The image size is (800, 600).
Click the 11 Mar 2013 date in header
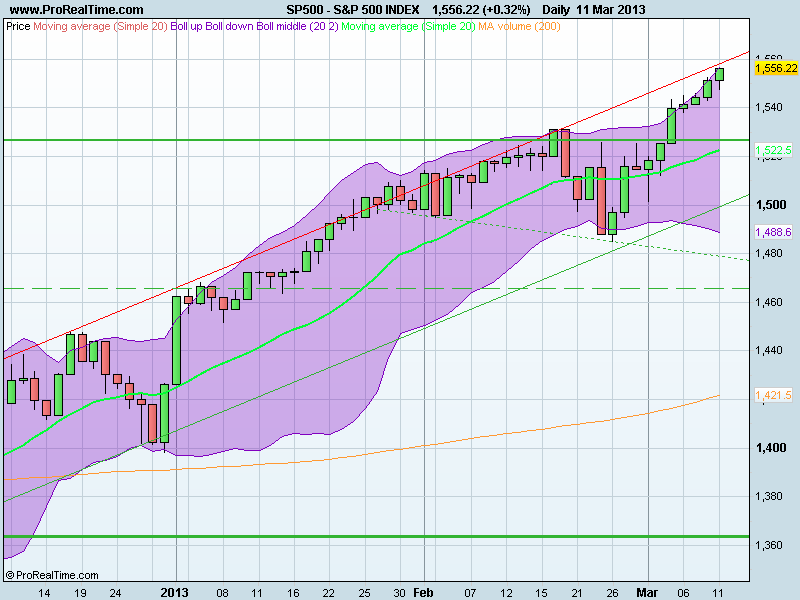(611, 10)
